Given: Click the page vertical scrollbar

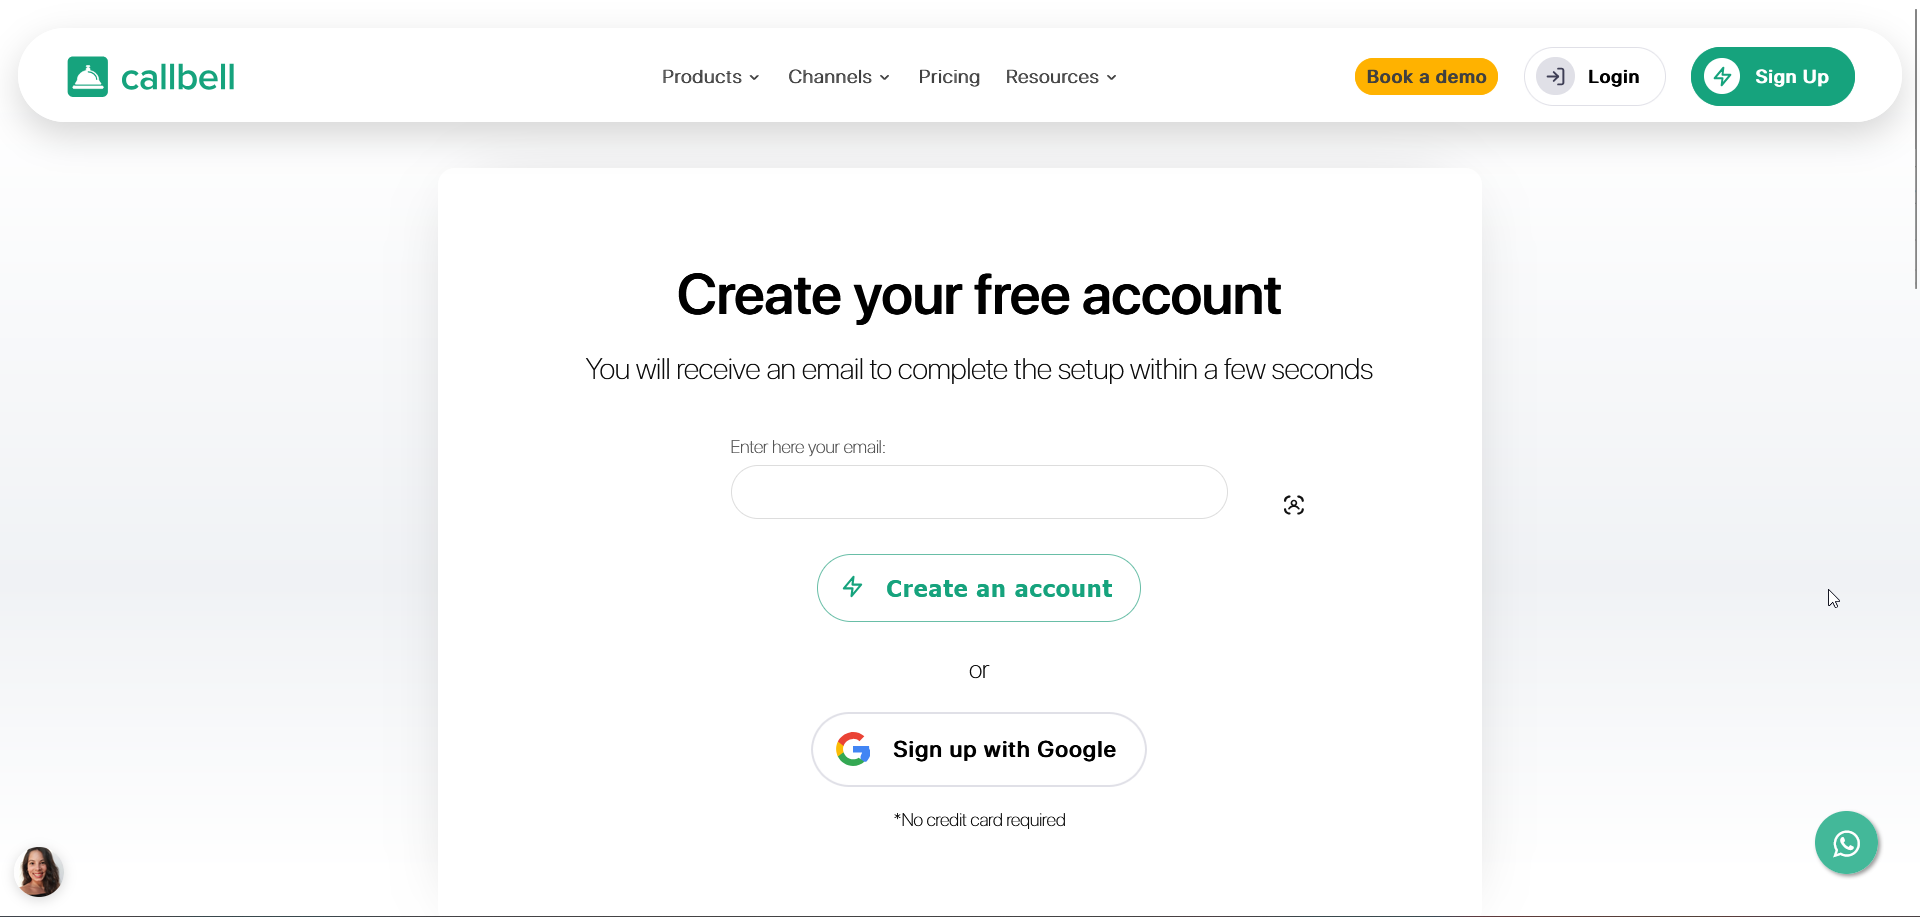Looking at the screenshot, I should click(x=1915, y=150).
